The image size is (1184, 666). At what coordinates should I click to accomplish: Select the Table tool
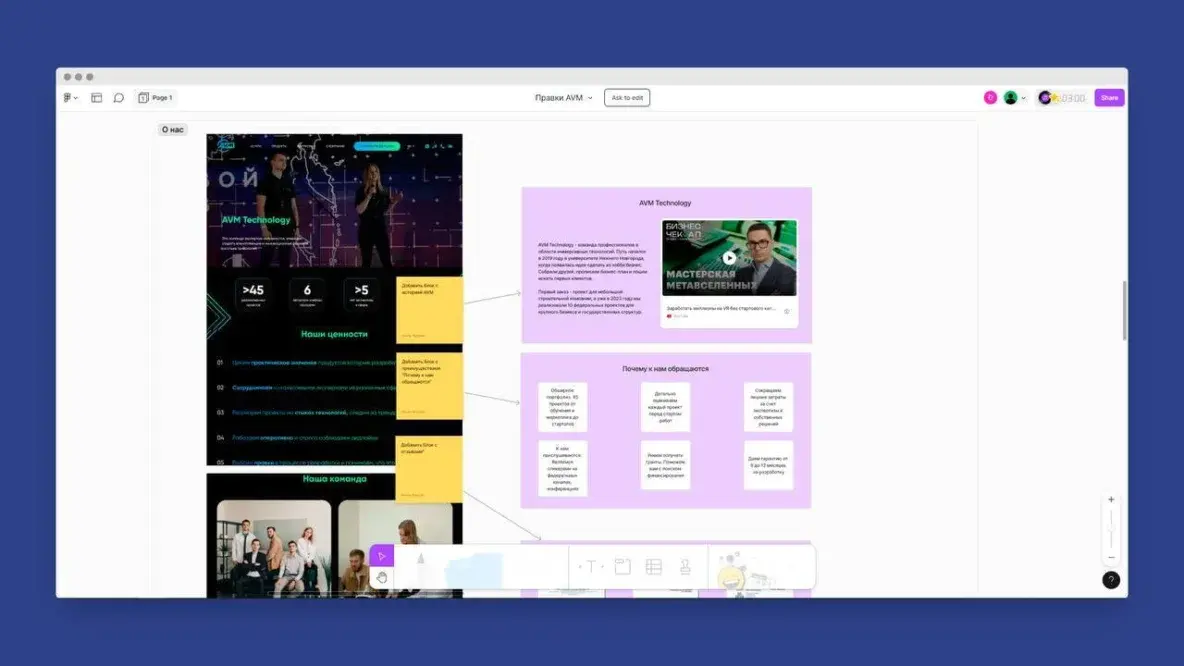tap(654, 567)
